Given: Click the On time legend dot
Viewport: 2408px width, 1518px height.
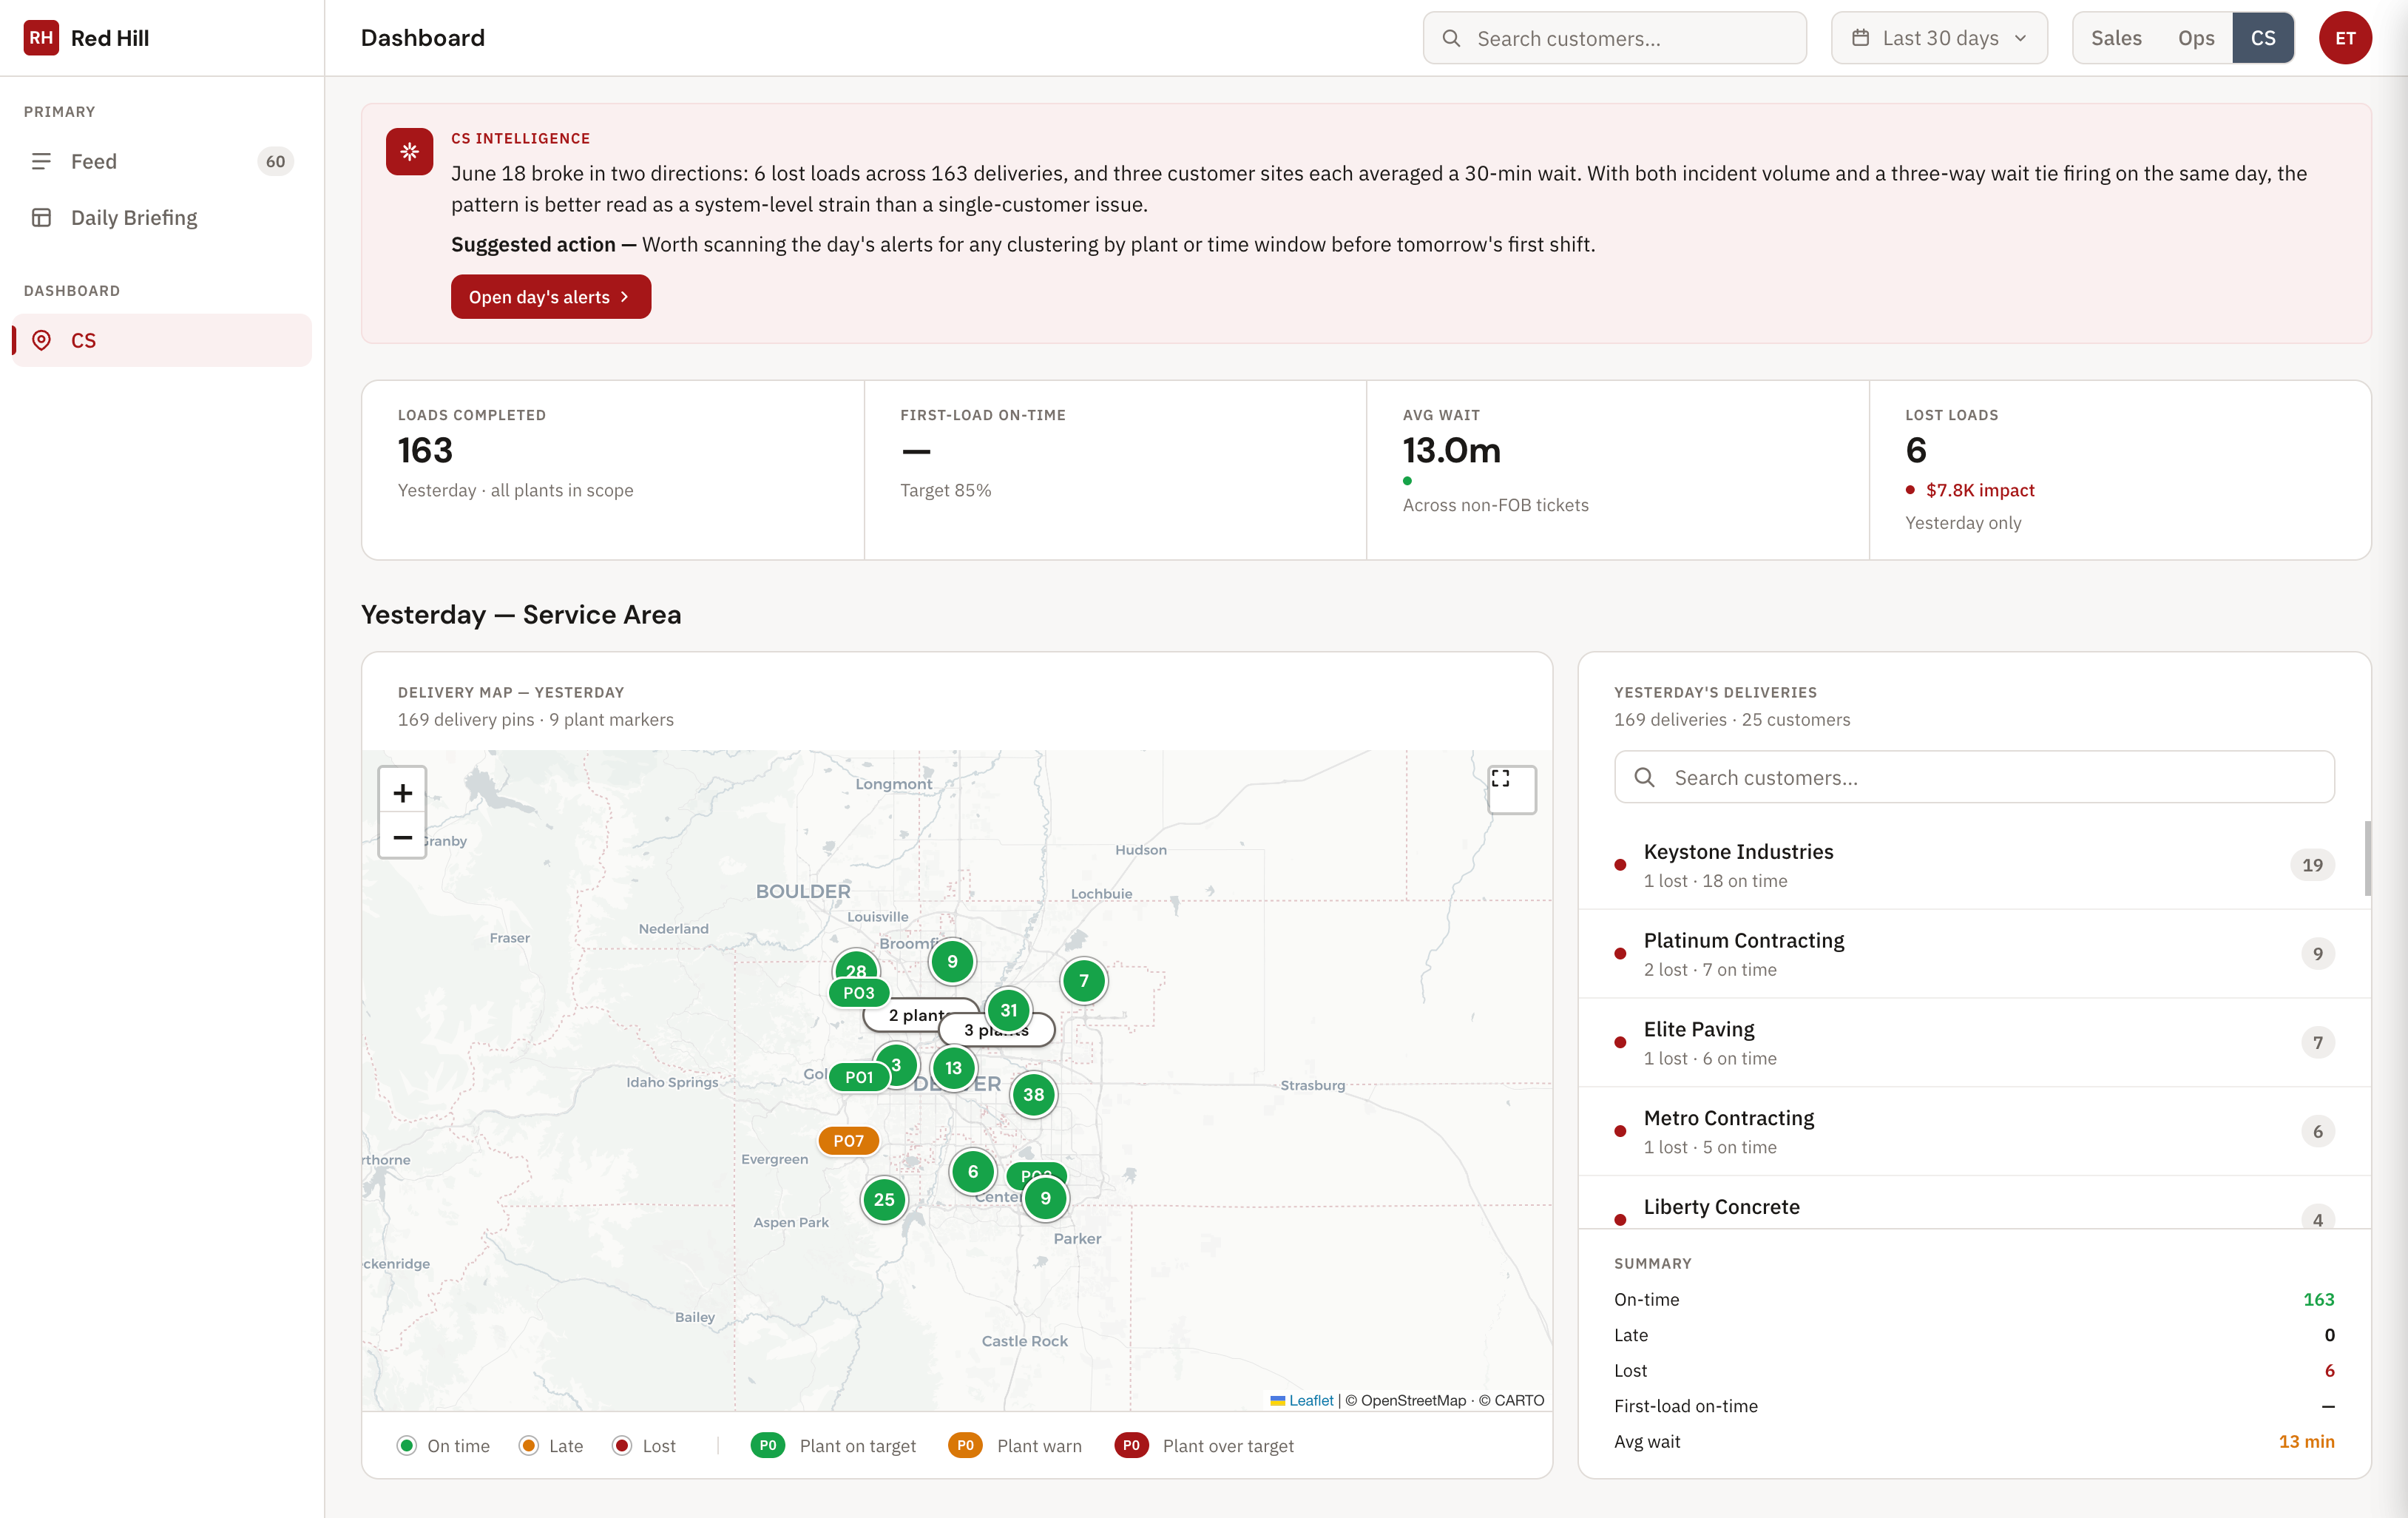Looking at the screenshot, I should [x=406, y=1446].
